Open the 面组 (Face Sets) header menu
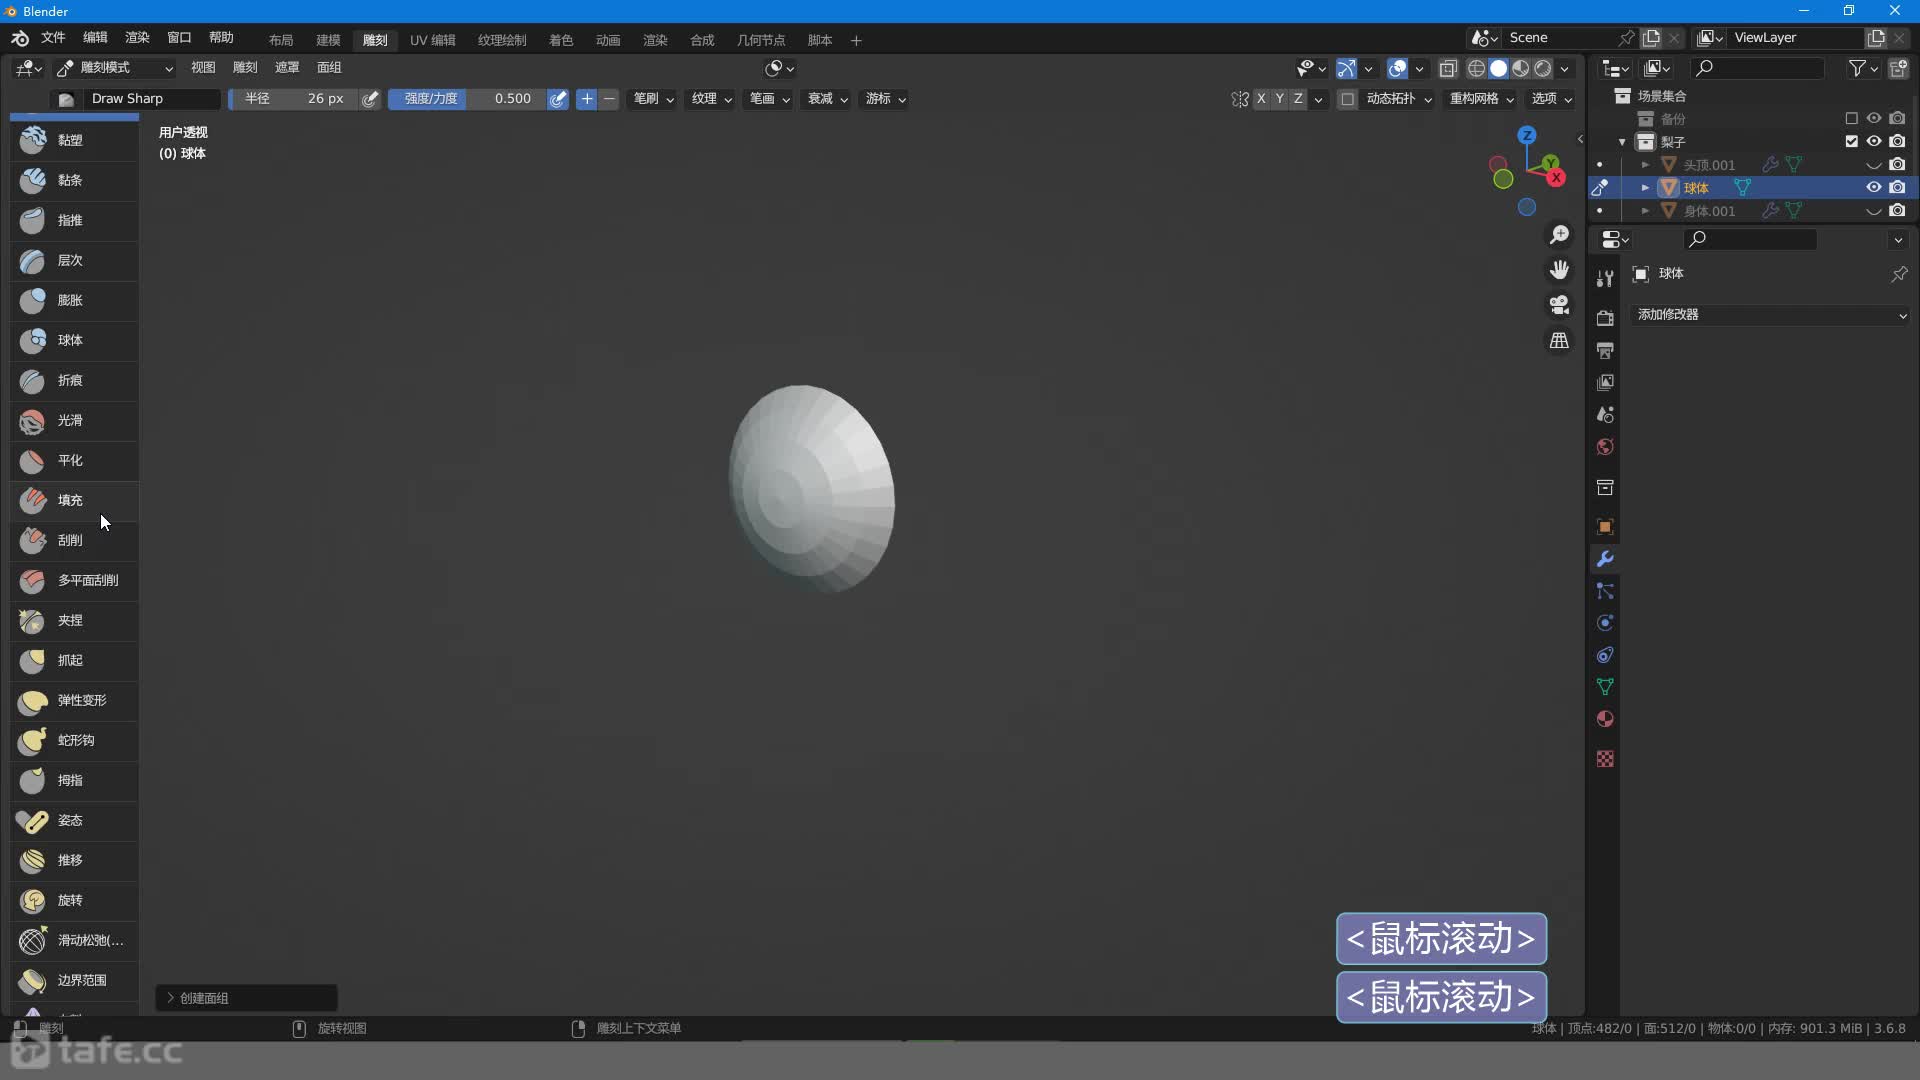This screenshot has height=1080, width=1920. [x=329, y=68]
